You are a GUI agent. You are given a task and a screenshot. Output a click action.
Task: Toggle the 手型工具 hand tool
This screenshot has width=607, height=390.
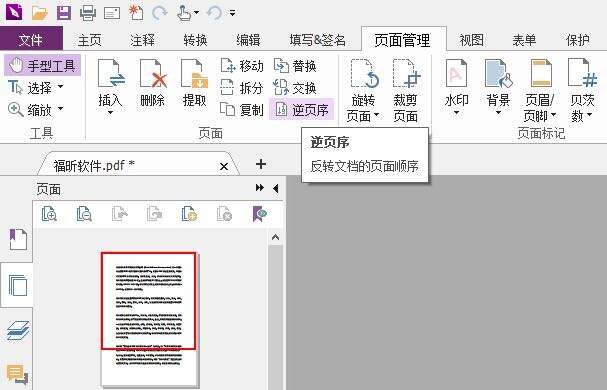[x=43, y=65]
